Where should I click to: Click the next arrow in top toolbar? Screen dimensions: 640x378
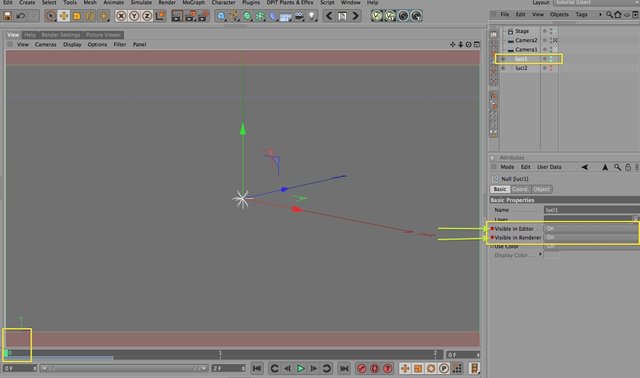[x=356, y=16]
